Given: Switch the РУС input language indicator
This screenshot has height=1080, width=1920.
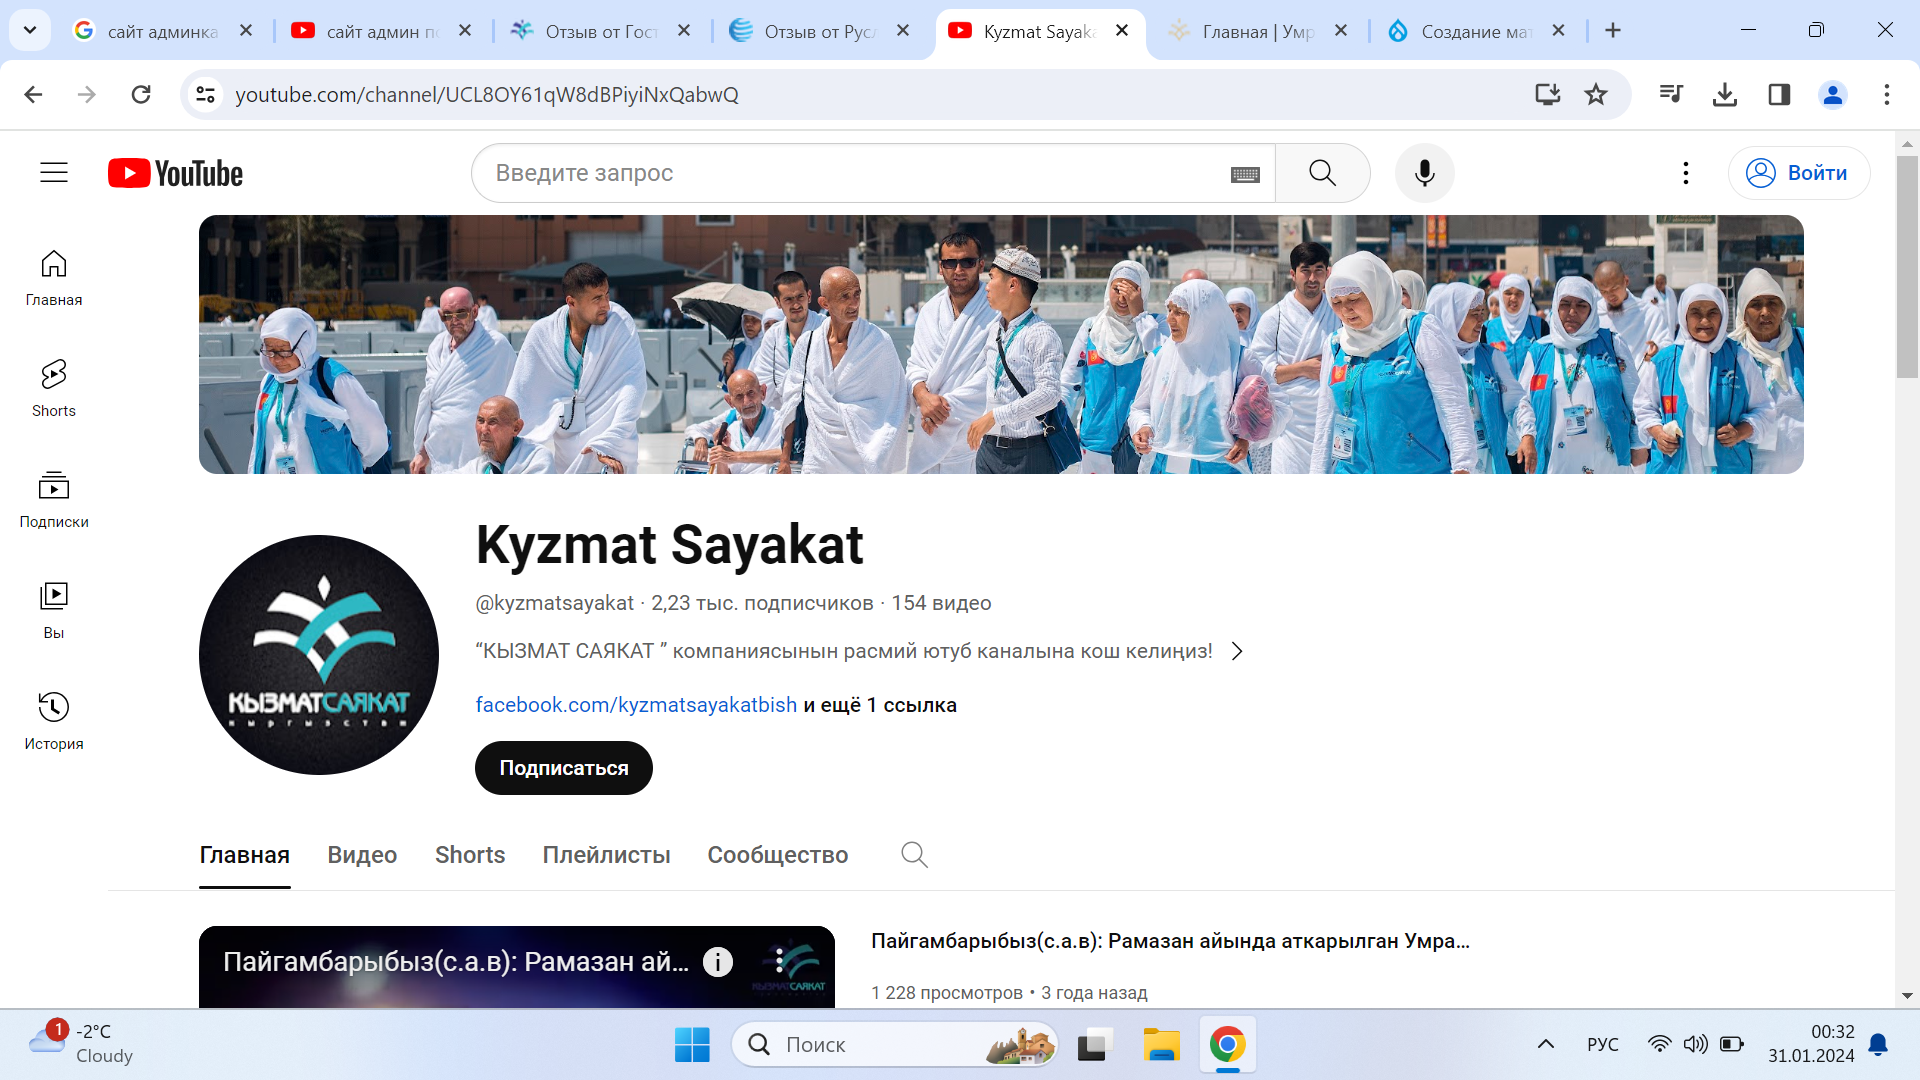Looking at the screenshot, I should [x=1602, y=1044].
